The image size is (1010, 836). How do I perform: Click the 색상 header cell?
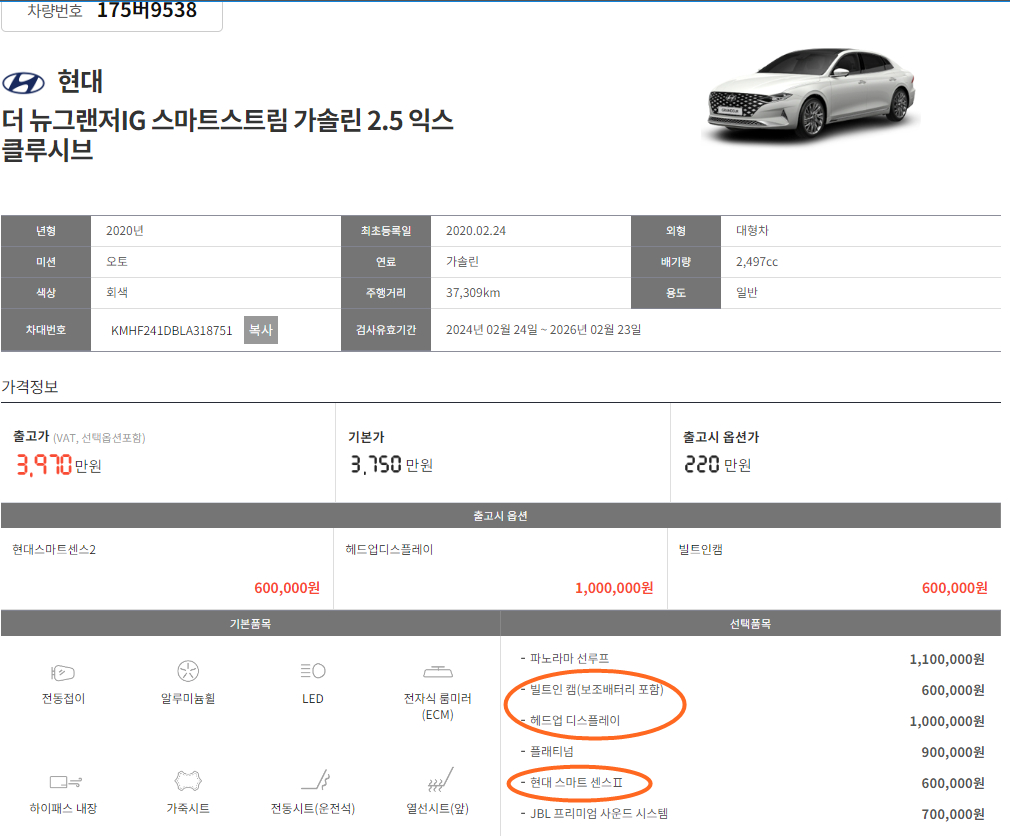(46, 292)
